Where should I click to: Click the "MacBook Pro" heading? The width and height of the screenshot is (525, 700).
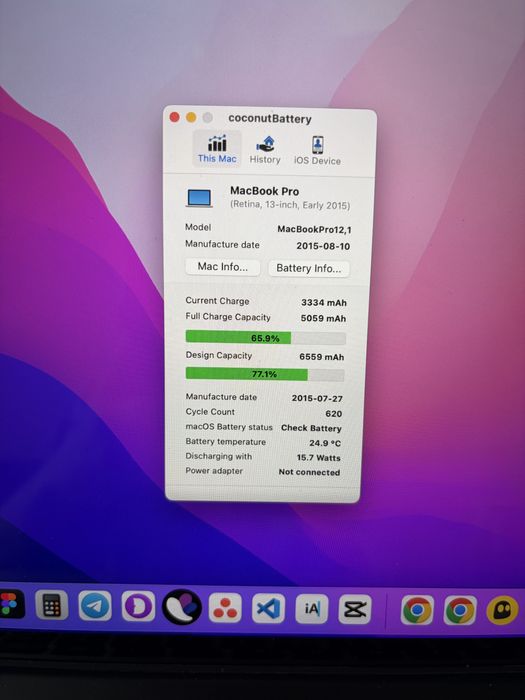click(x=264, y=191)
